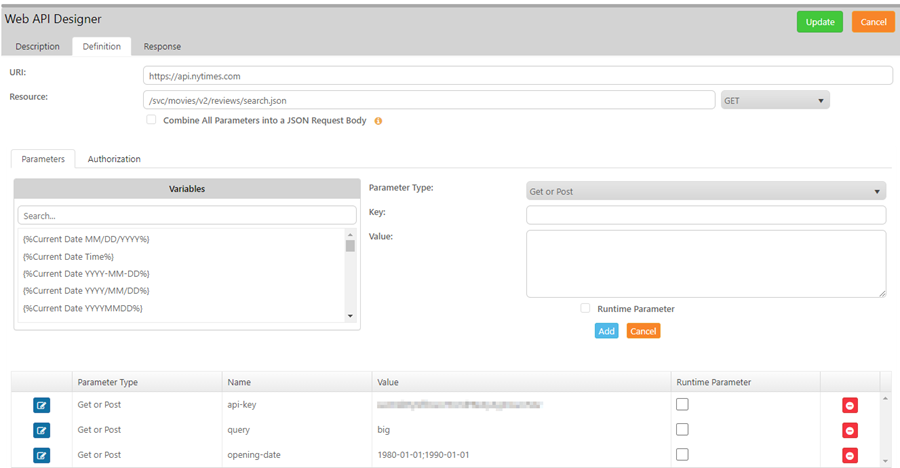The height and width of the screenshot is (468, 900).
Task: Open the Parameter Type dropdown
Action: (705, 191)
